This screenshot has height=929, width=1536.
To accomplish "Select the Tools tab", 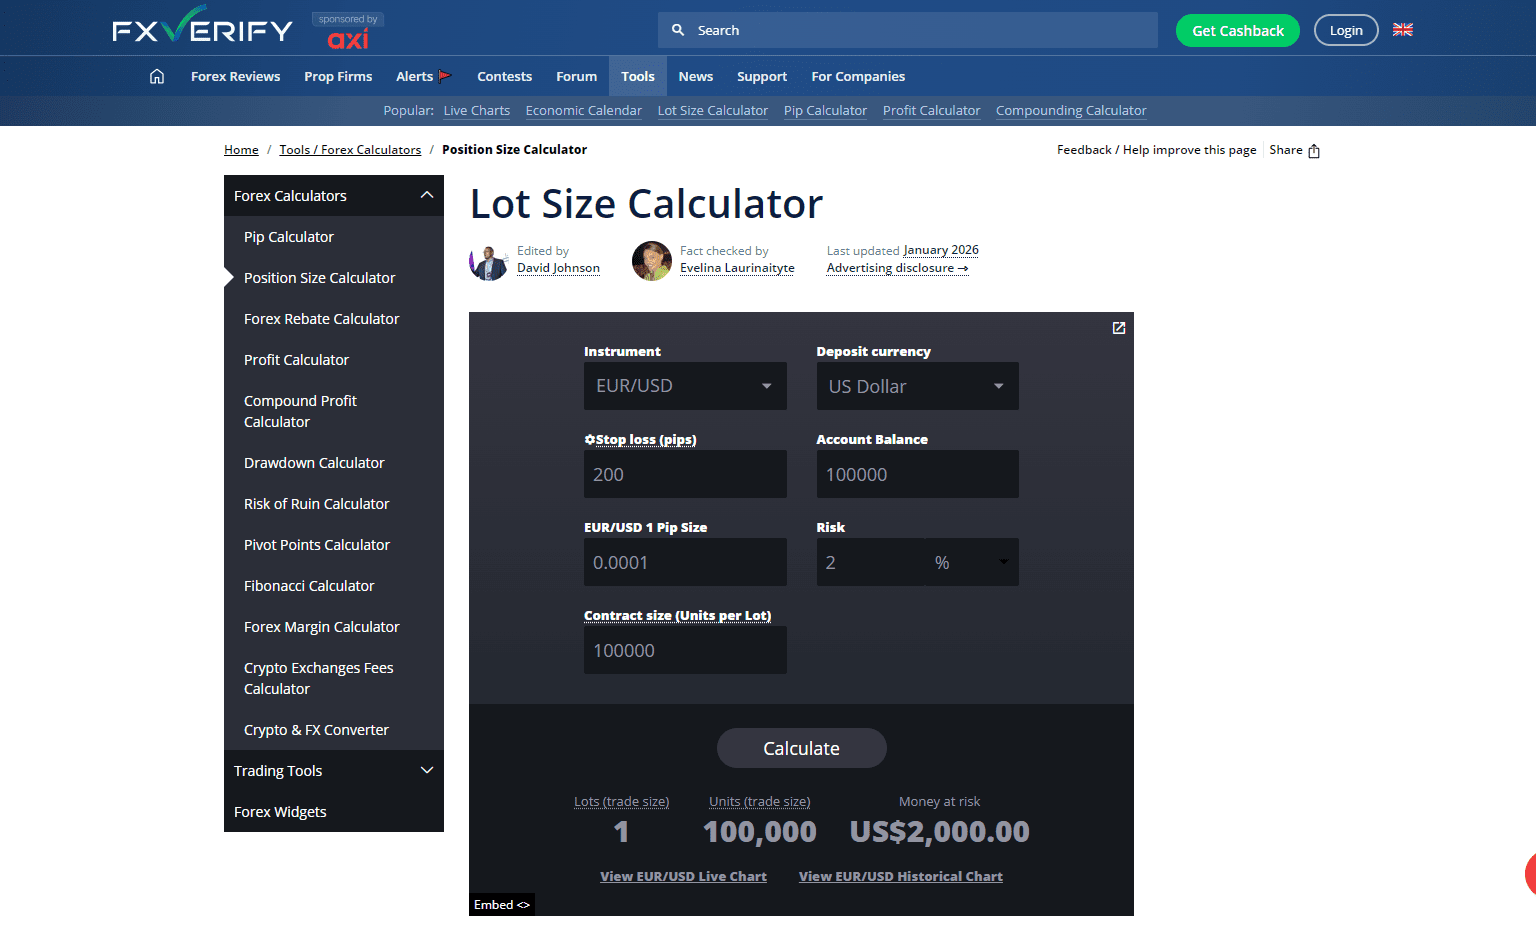I will (x=637, y=76).
